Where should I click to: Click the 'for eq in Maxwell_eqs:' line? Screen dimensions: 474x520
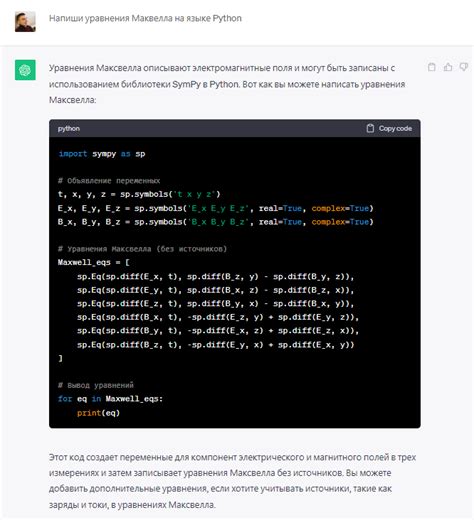[110, 399]
